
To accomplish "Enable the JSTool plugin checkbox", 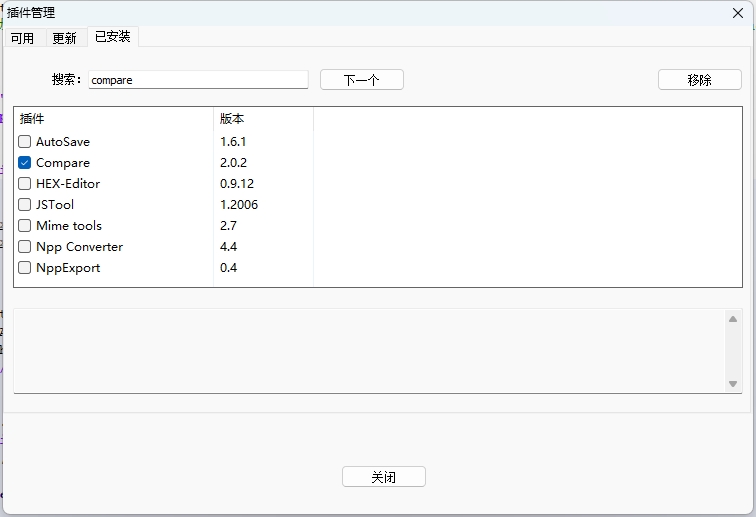I will (25, 205).
